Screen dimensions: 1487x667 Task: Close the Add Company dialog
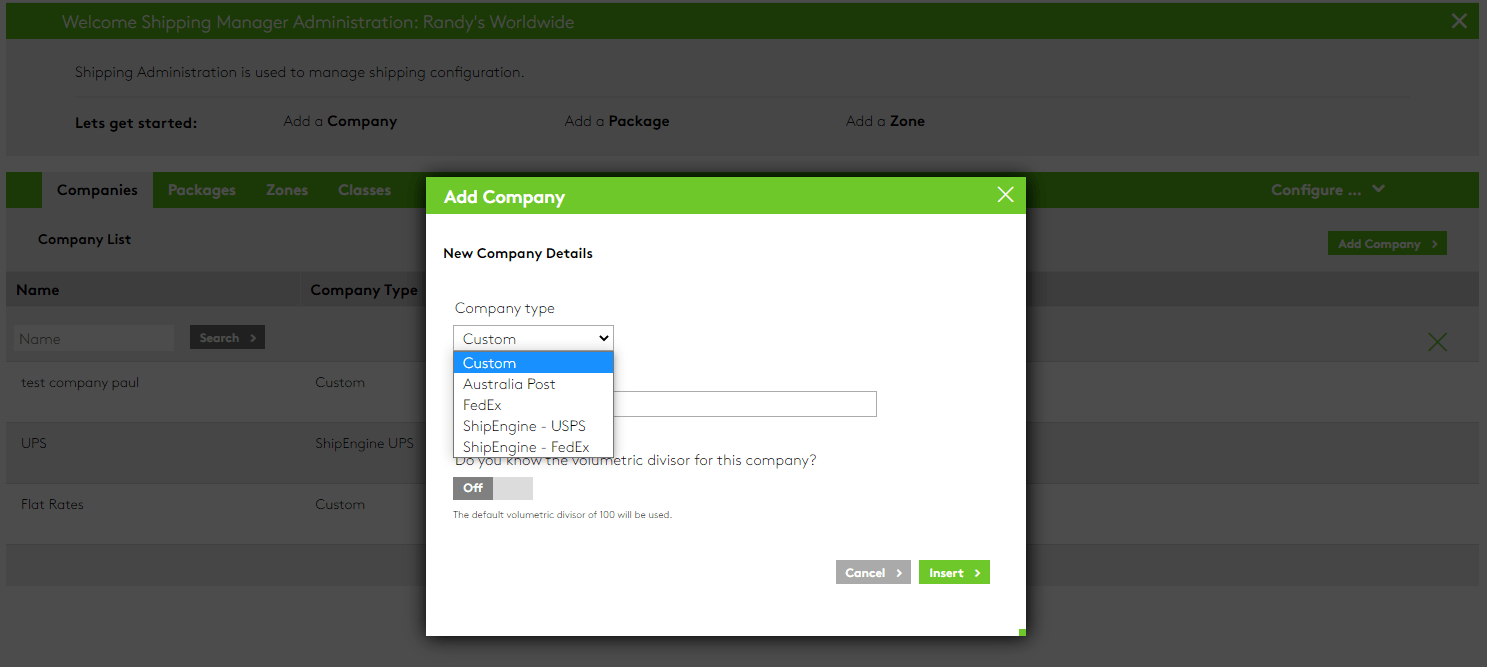tap(1005, 195)
